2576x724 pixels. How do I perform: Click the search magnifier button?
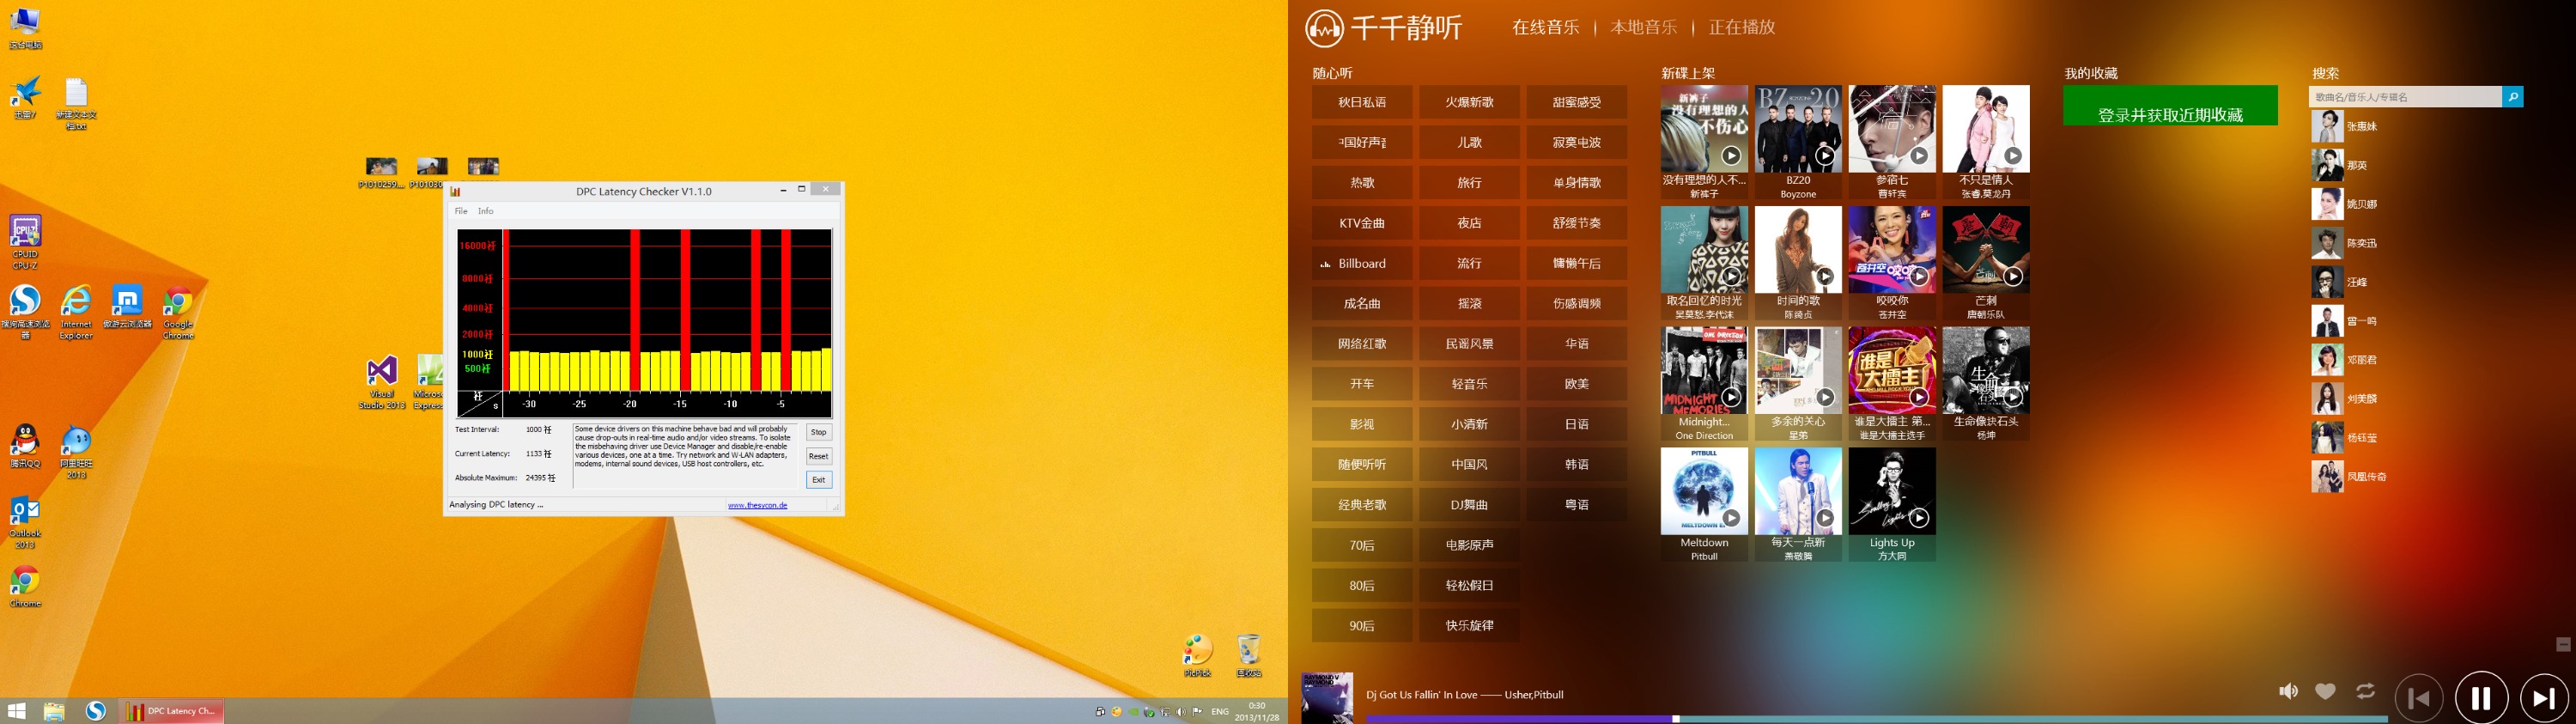[2512, 96]
